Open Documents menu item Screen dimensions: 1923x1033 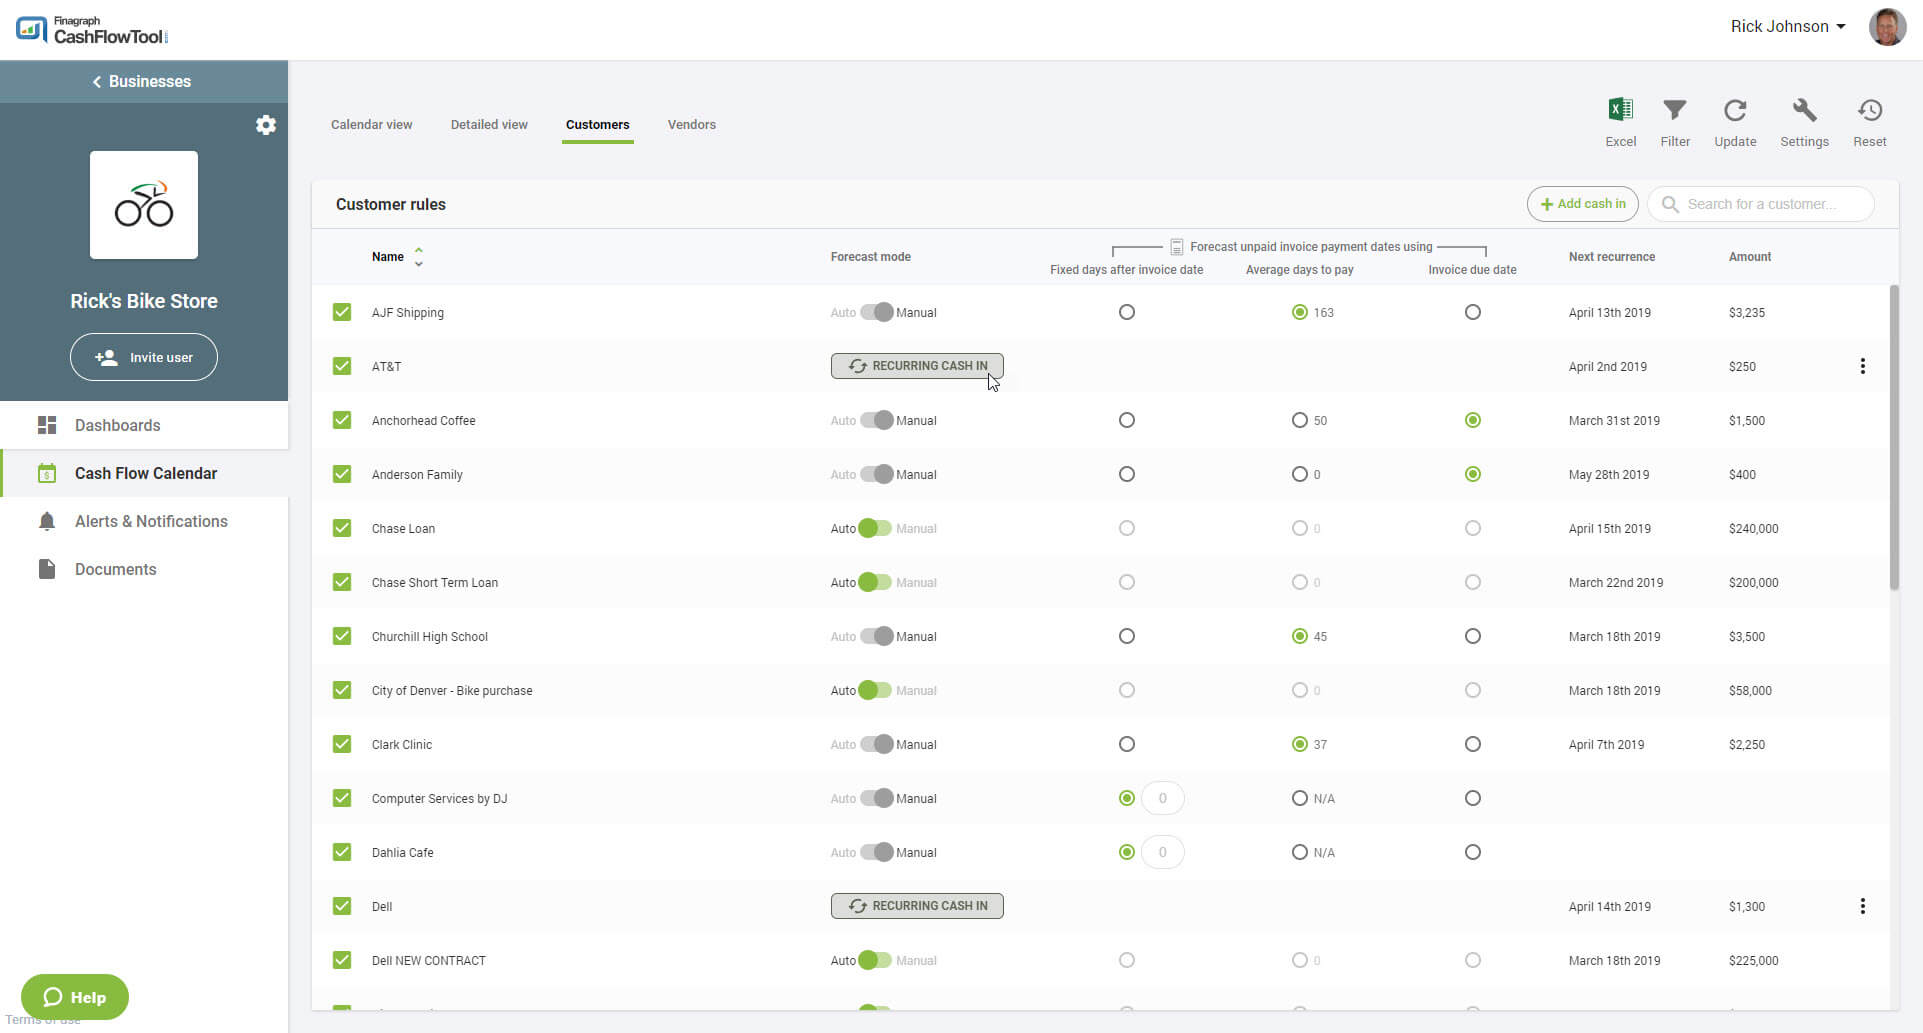[x=144, y=569]
